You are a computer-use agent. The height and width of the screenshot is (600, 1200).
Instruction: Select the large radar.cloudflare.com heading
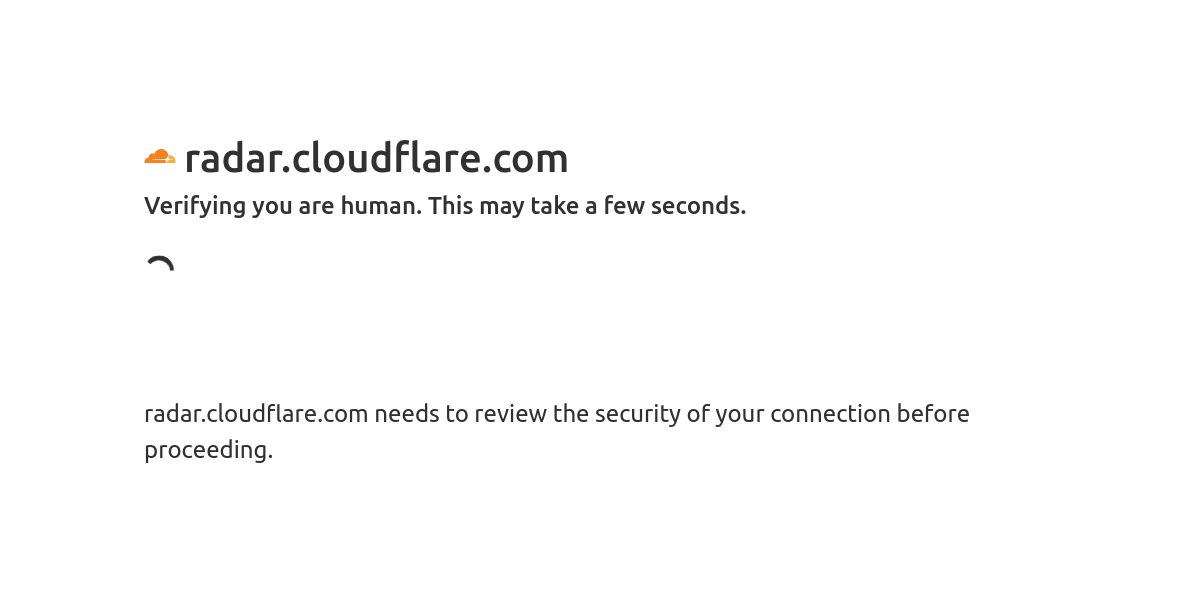pyautogui.click(x=376, y=158)
